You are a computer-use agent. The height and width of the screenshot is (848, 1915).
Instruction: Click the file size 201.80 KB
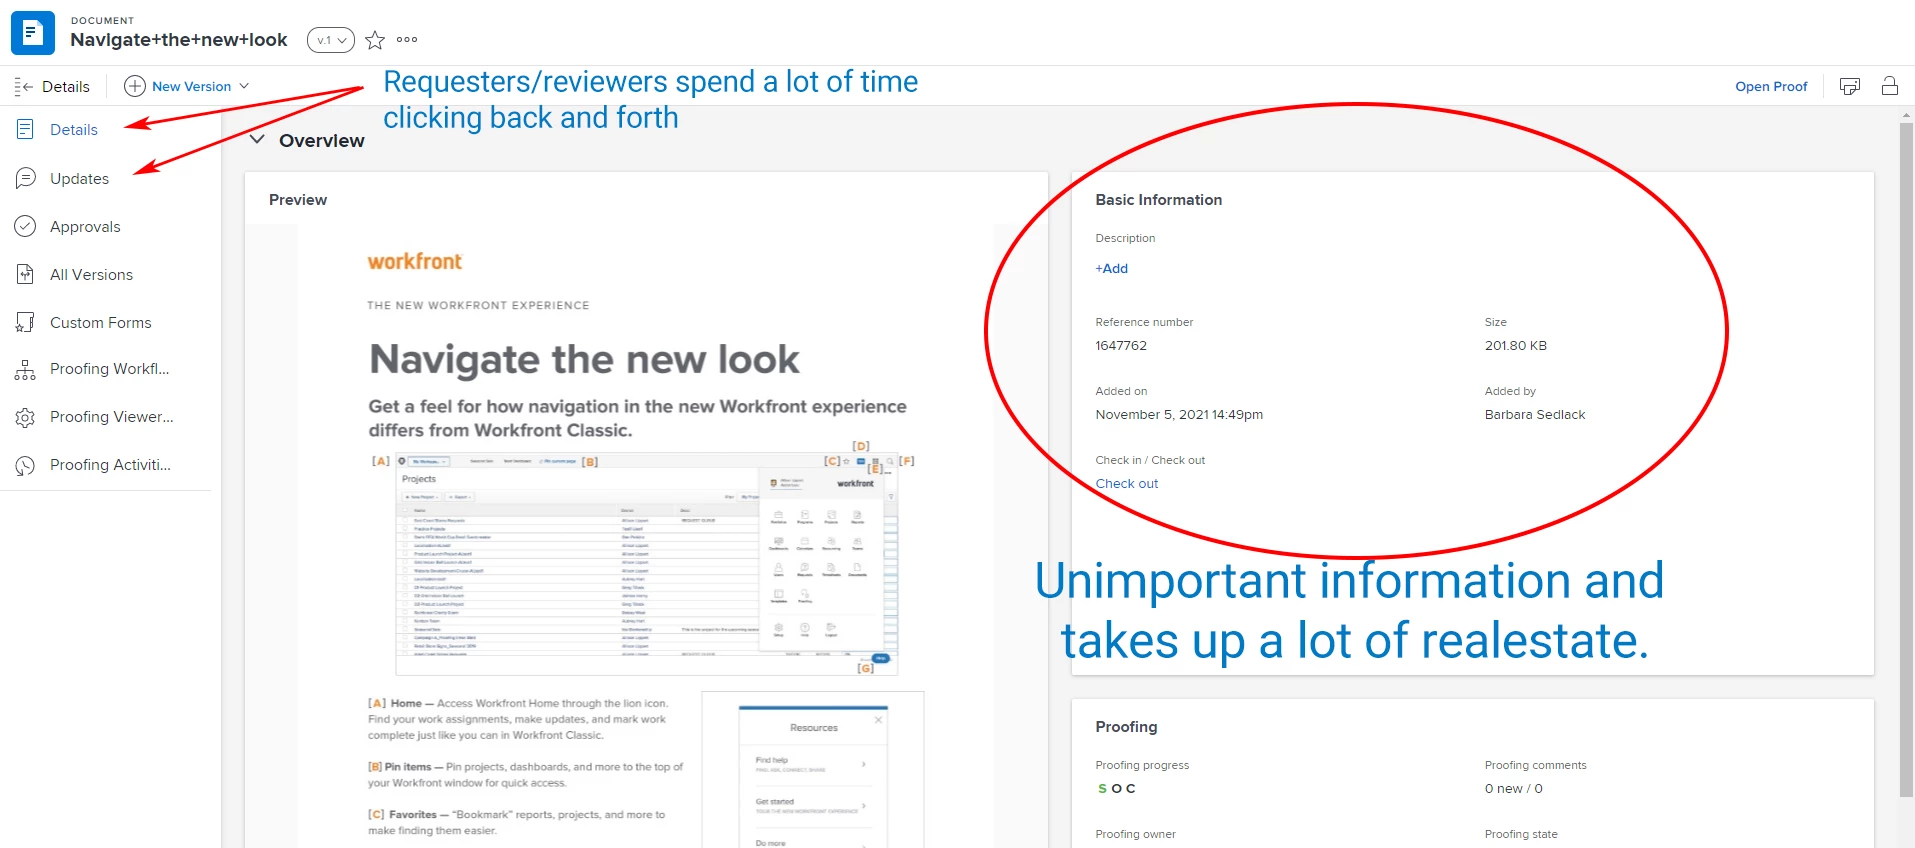tap(1515, 346)
